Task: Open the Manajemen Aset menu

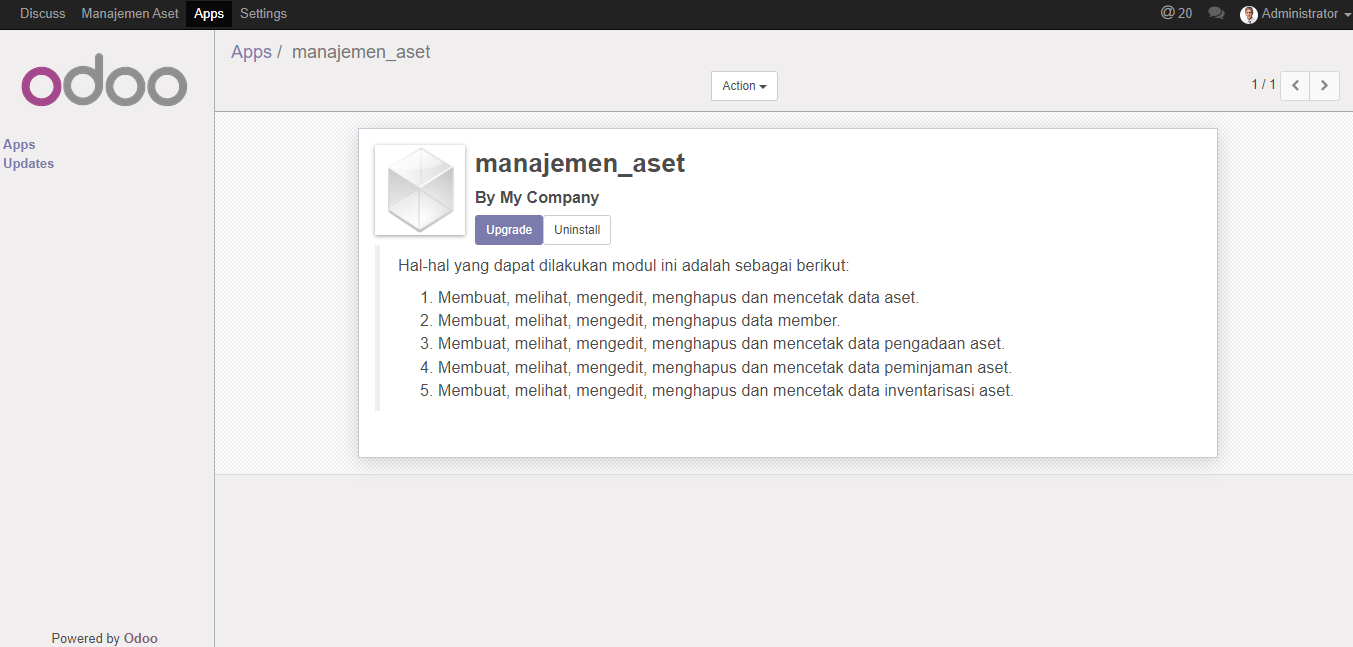Action: [130, 14]
